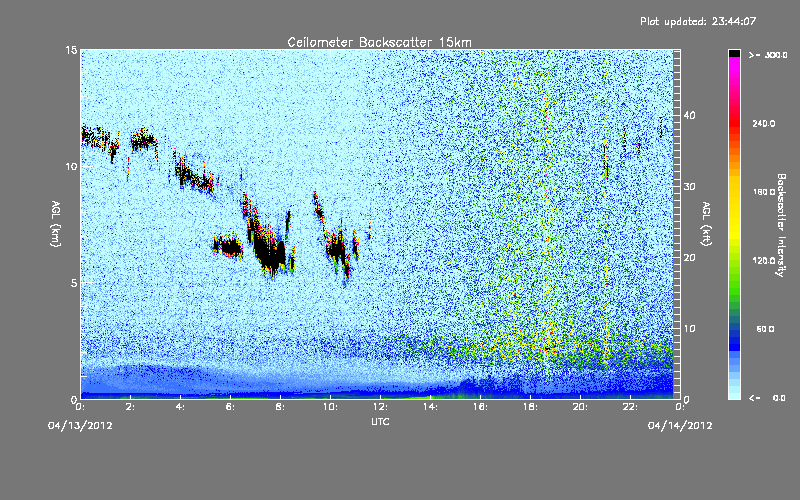Click the '10' km tick on left axis
The height and width of the screenshot is (500, 800).
click(x=71, y=166)
